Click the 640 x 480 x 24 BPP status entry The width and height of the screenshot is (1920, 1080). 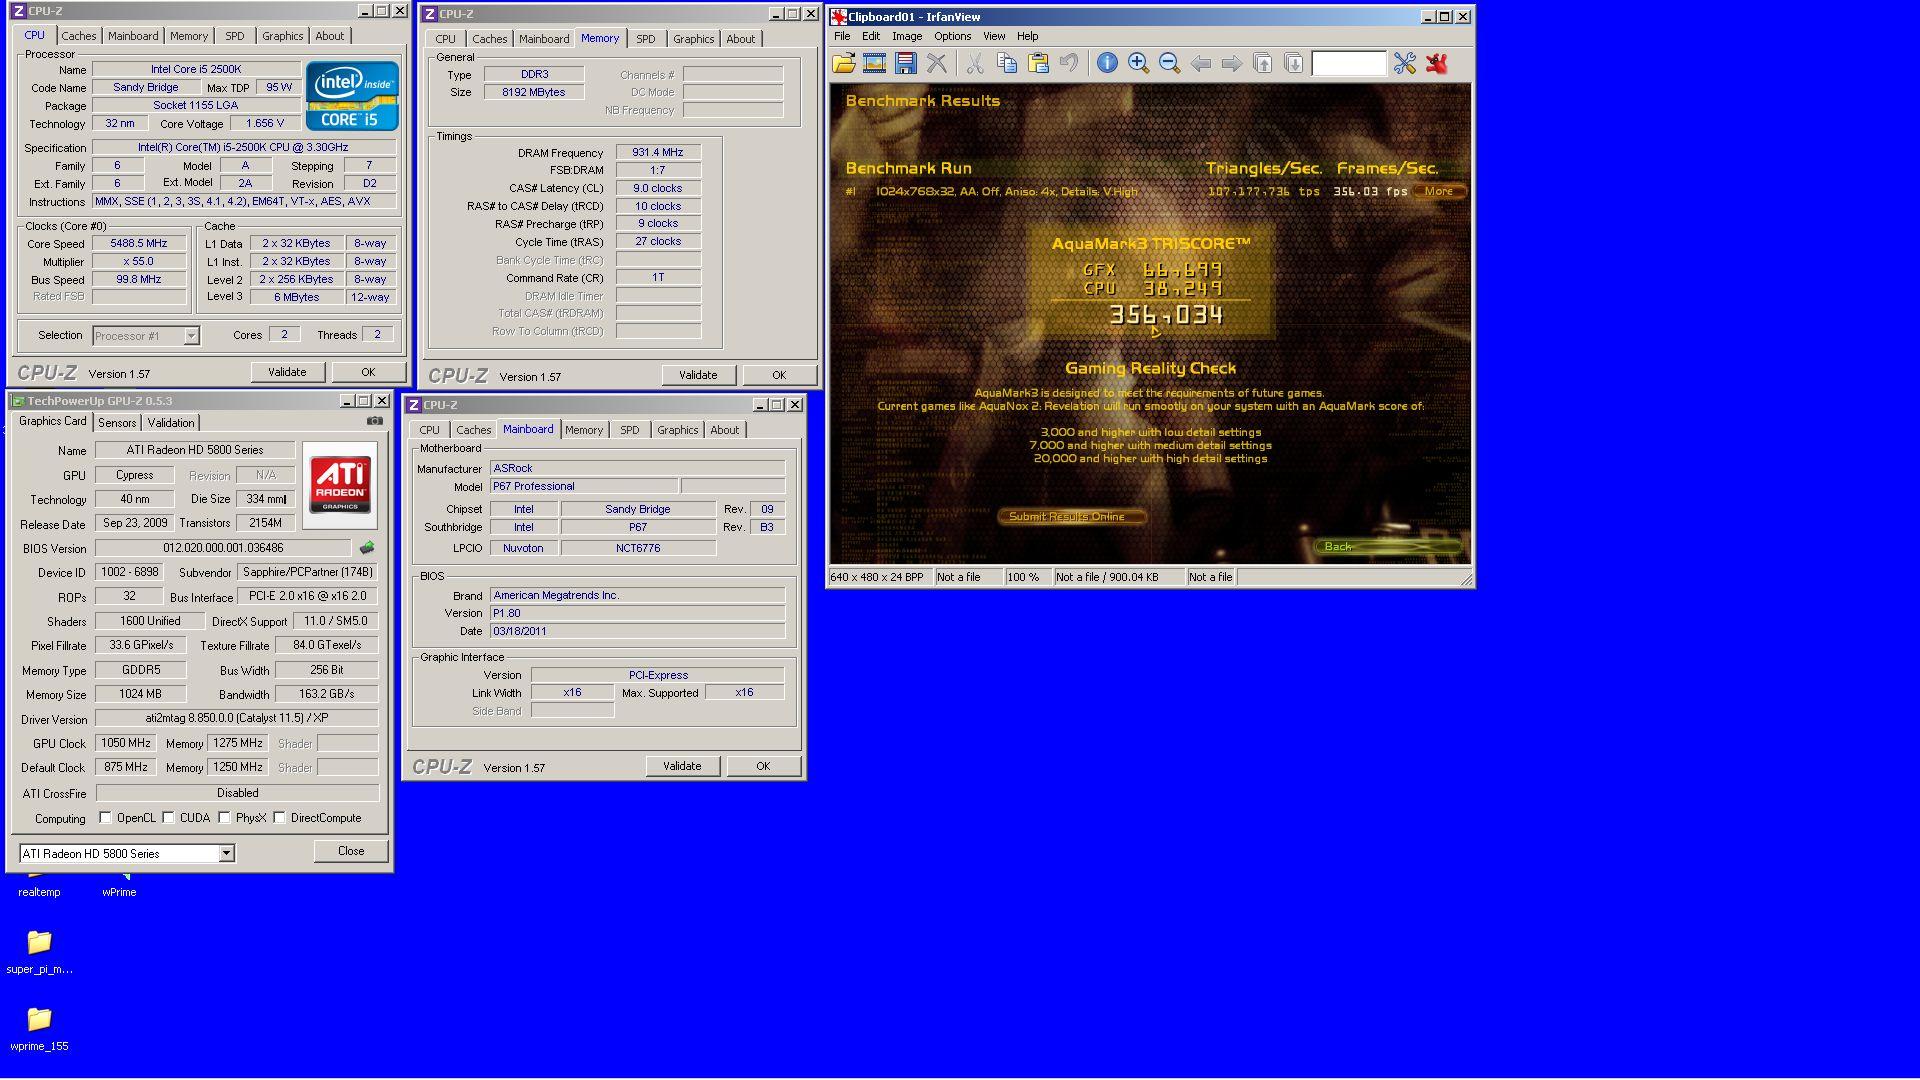tap(878, 577)
